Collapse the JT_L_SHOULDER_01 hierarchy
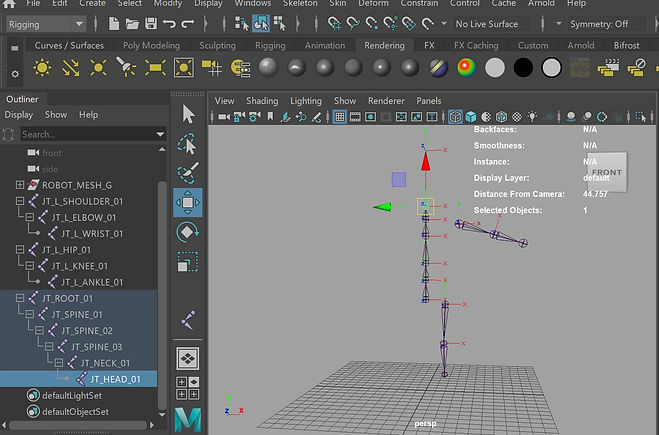 20,201
